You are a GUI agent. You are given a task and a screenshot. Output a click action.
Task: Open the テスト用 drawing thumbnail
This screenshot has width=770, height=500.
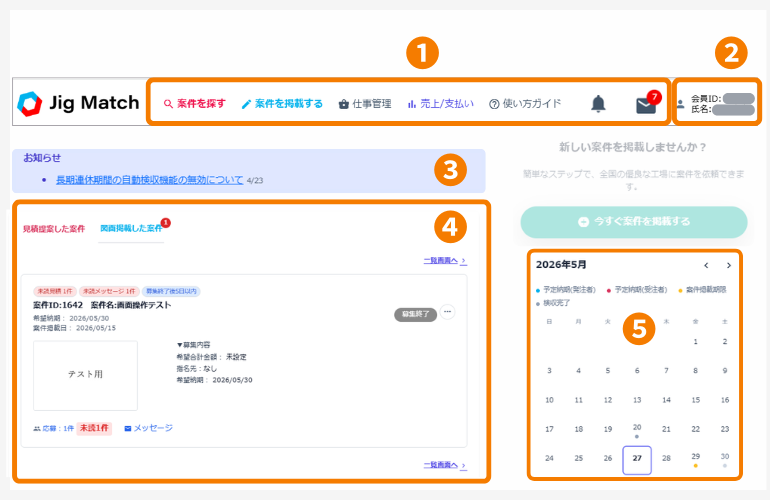(x=85, y=375)
